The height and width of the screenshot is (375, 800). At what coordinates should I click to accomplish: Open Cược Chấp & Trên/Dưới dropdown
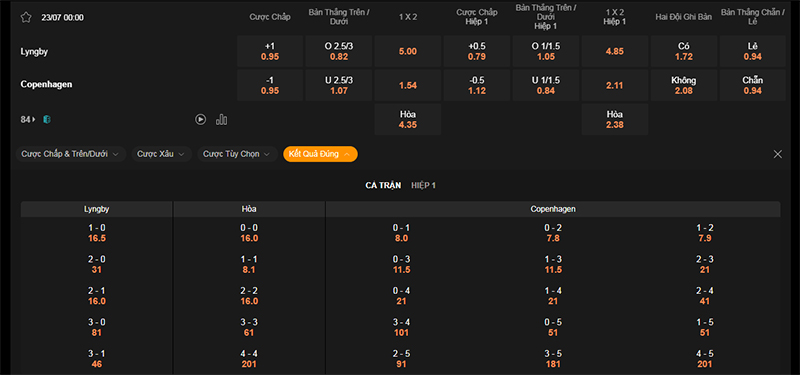pos(70,154)
